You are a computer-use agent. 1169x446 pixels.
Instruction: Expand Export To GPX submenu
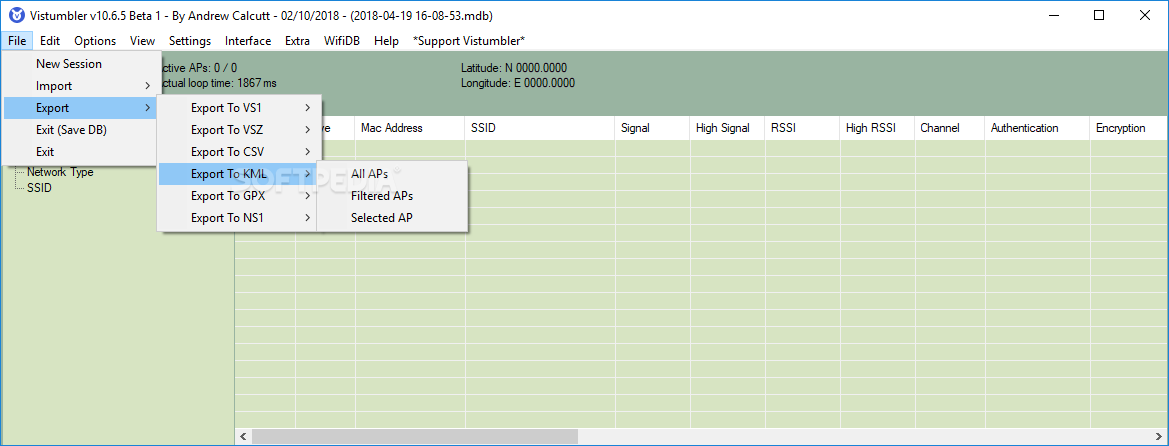coord(239,195)
